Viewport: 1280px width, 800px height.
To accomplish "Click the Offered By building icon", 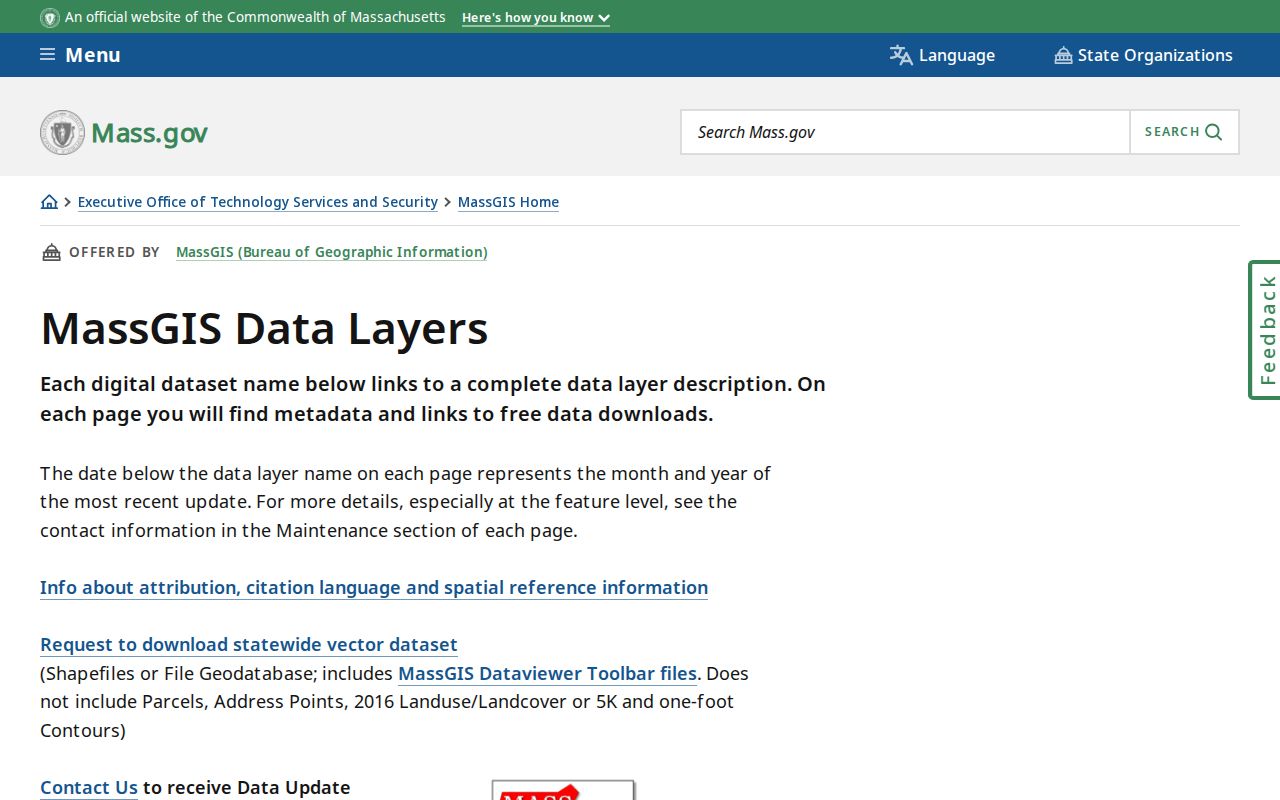I will pyautogui.click(x=51, y=252).
